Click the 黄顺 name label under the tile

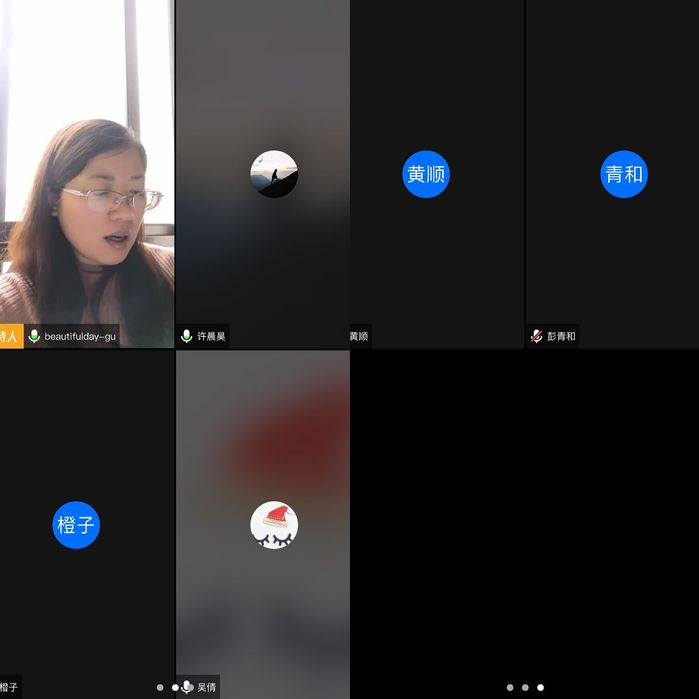(x=359, y=337)
